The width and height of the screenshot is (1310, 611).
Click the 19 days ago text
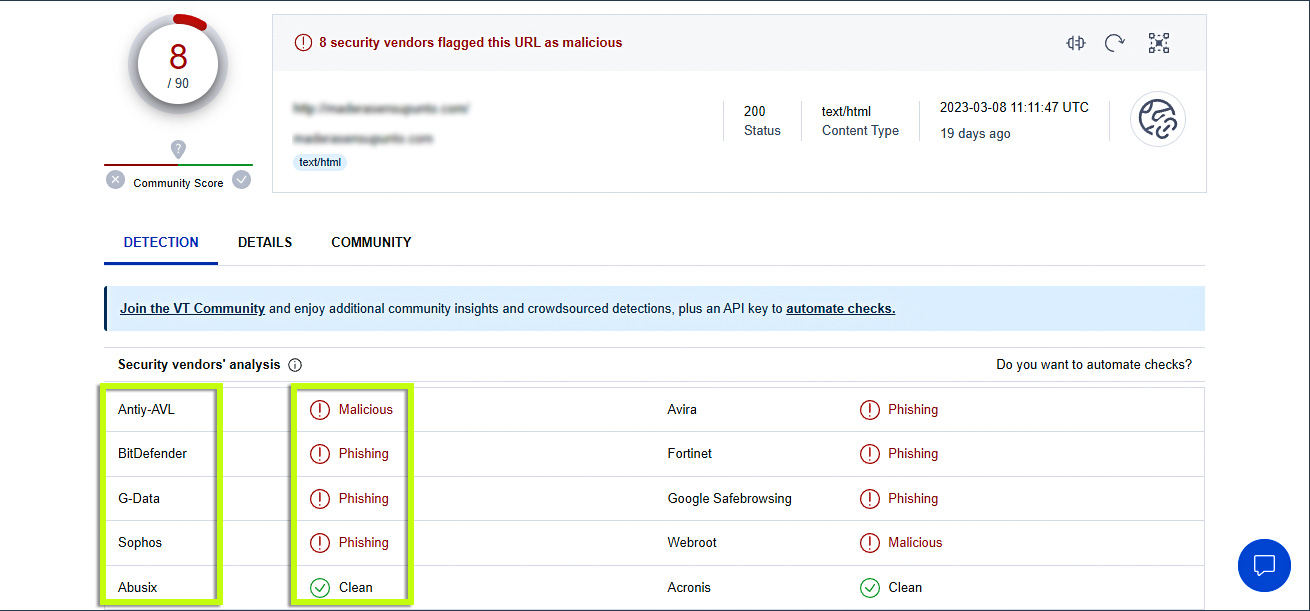click(975, 133)
